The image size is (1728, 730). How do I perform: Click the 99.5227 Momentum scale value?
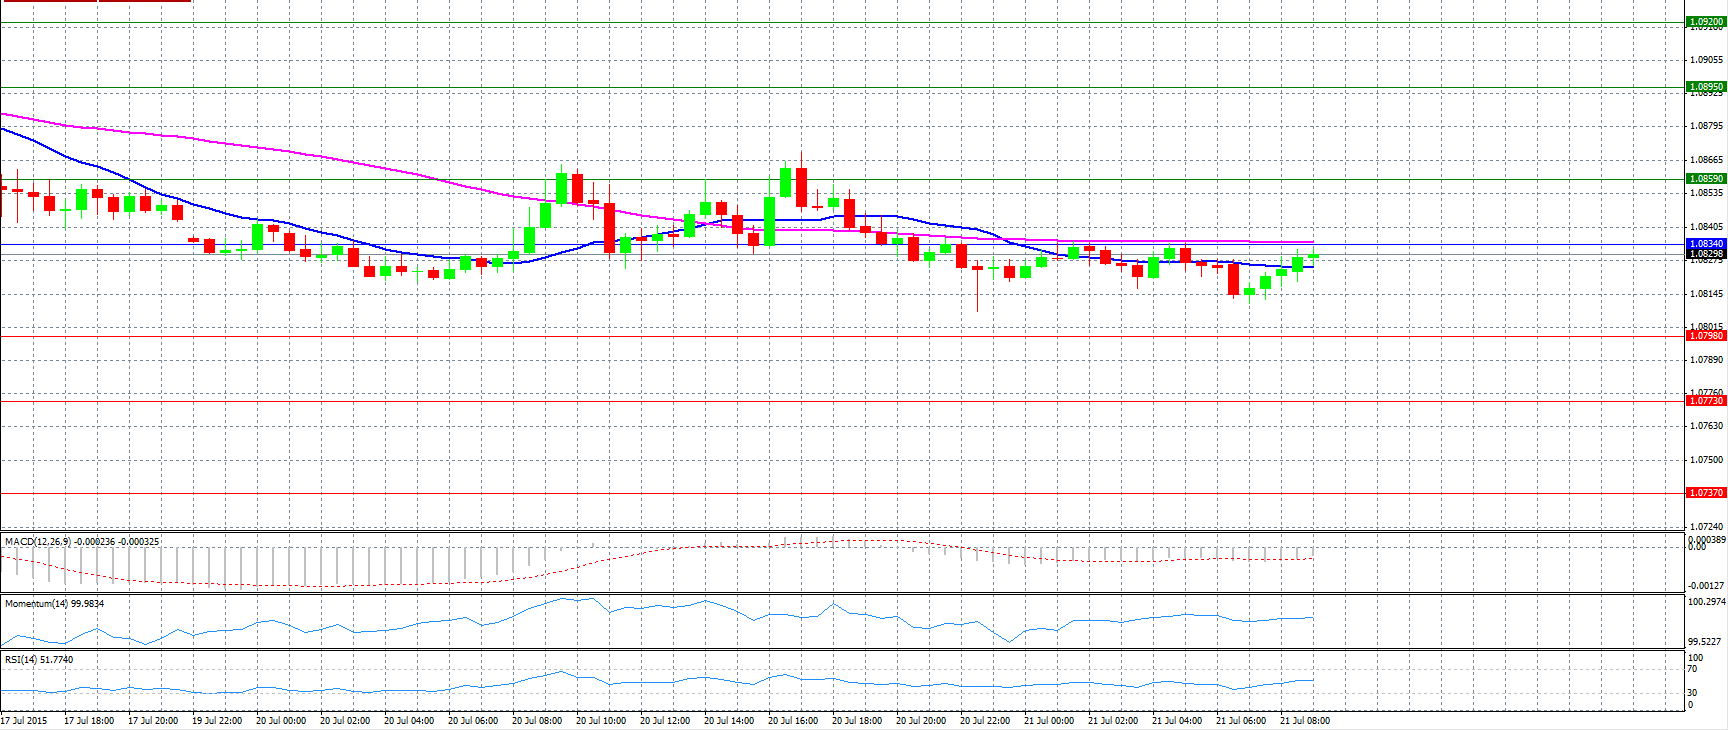1706,641
